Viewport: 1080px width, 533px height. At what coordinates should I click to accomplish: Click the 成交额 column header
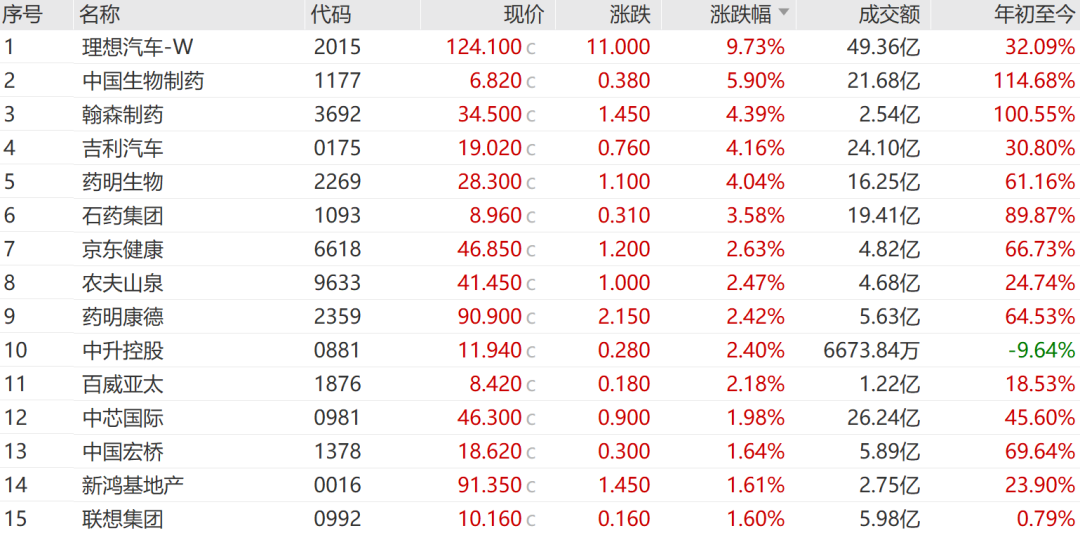coord(889,13)
